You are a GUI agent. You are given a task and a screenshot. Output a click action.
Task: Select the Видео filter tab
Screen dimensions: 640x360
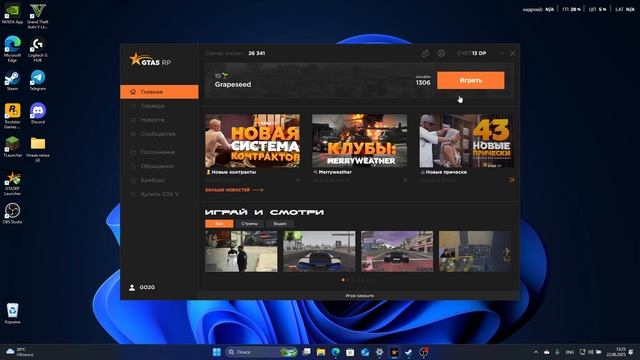280,224
